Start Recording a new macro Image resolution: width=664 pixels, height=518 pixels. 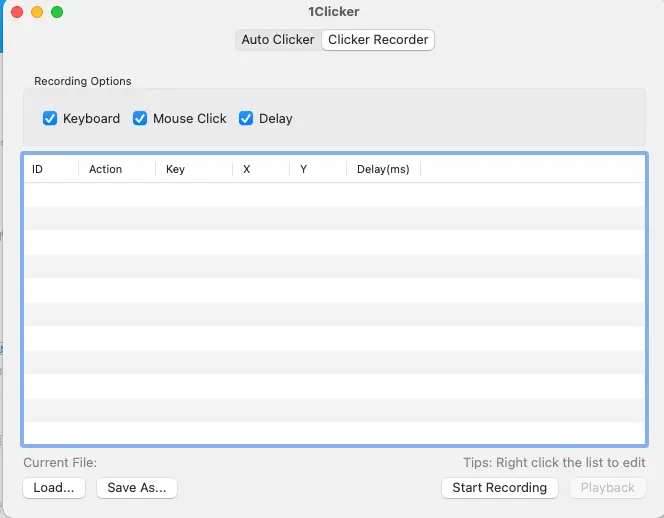pos(499,488)
